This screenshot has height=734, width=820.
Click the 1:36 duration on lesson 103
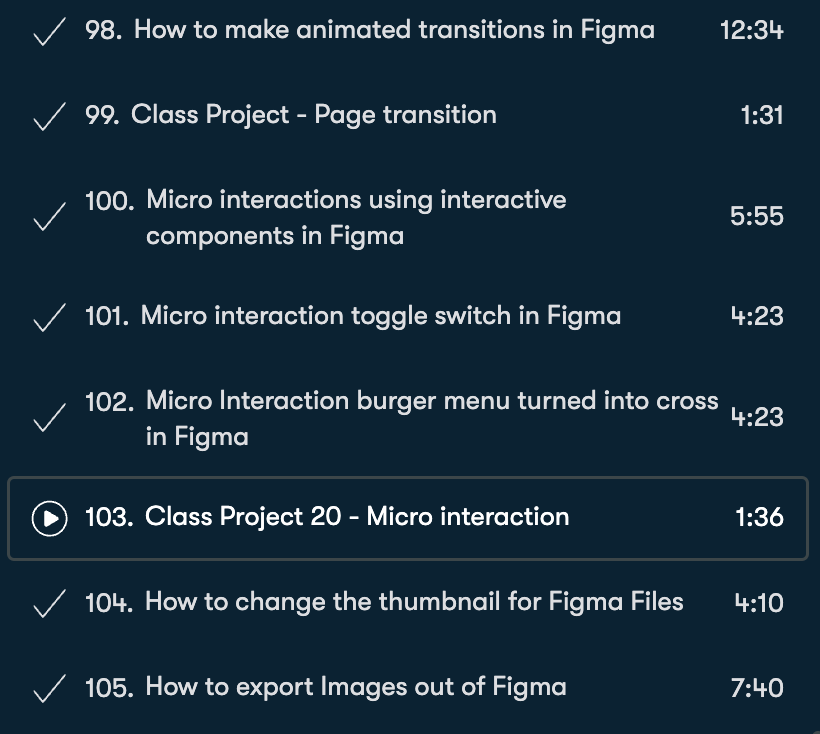[x=759, y=517]
